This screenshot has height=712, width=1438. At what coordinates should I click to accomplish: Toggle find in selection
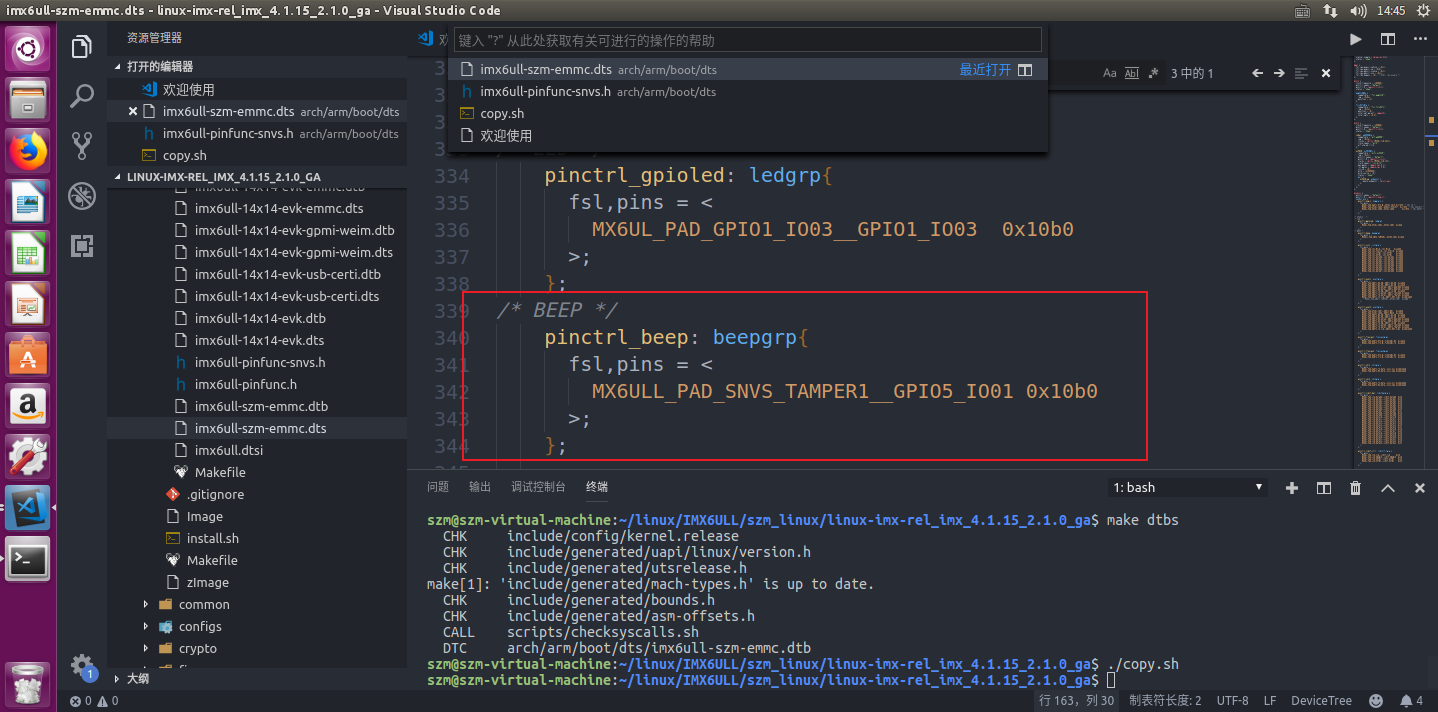coord(1301,73)
